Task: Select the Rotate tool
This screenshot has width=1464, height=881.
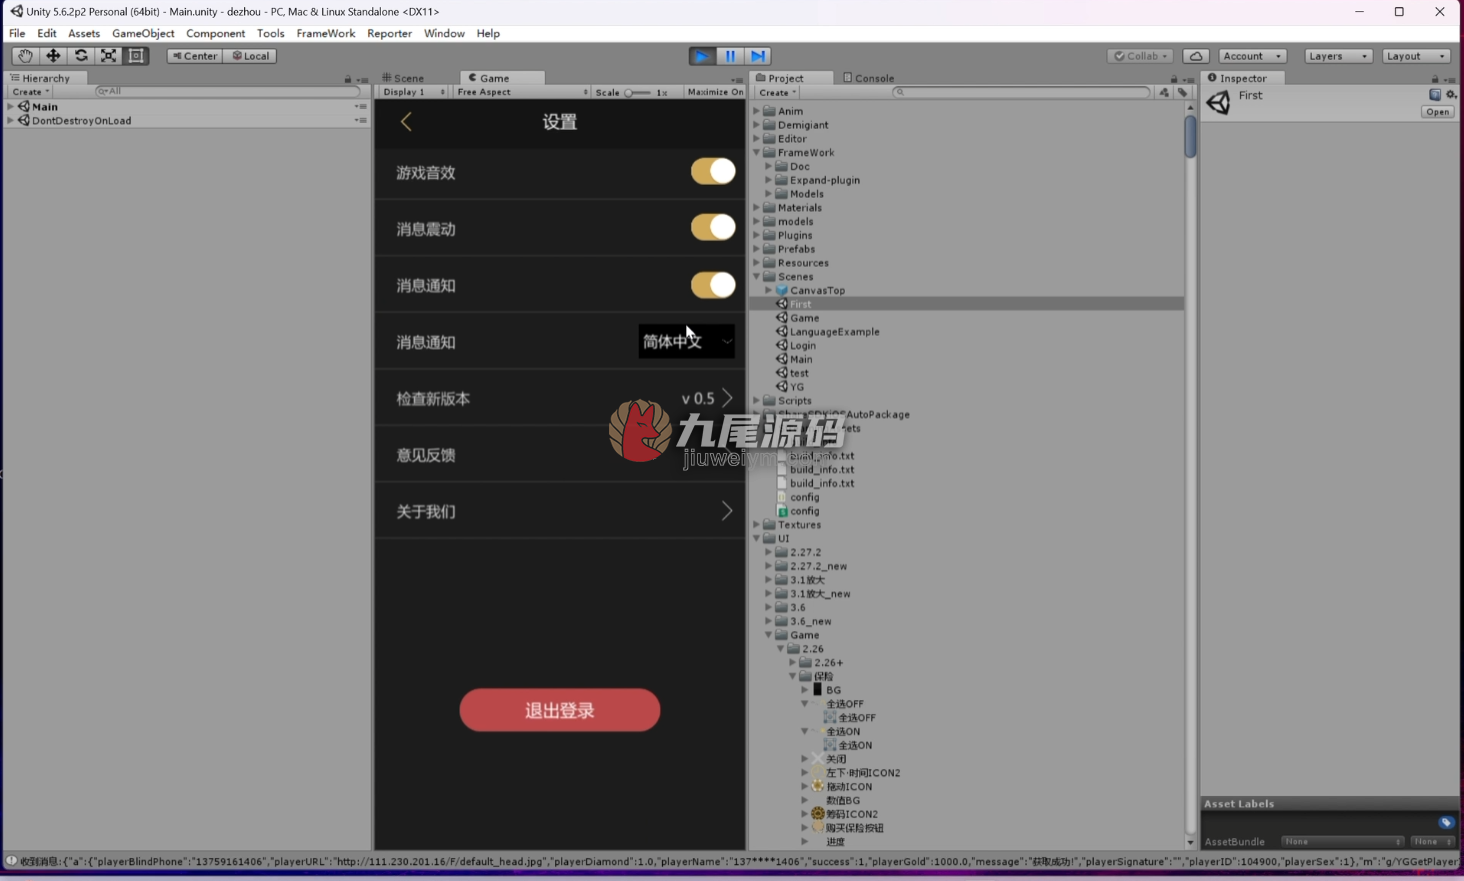Action: tap(81, 56)
